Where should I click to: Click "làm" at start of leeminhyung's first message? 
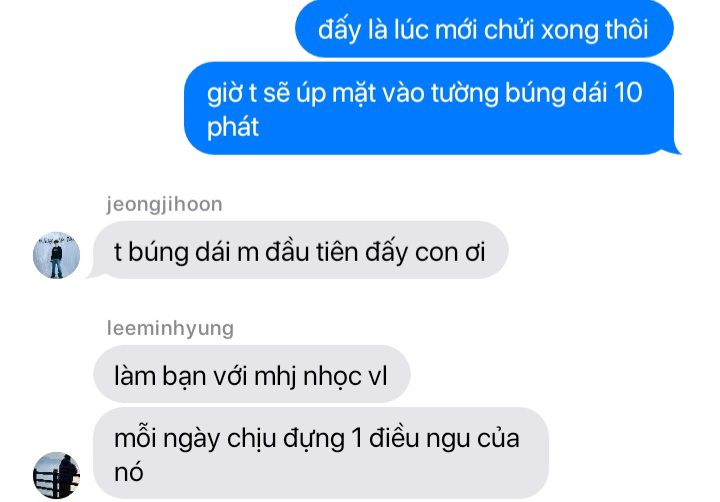[x=134, y=376]
